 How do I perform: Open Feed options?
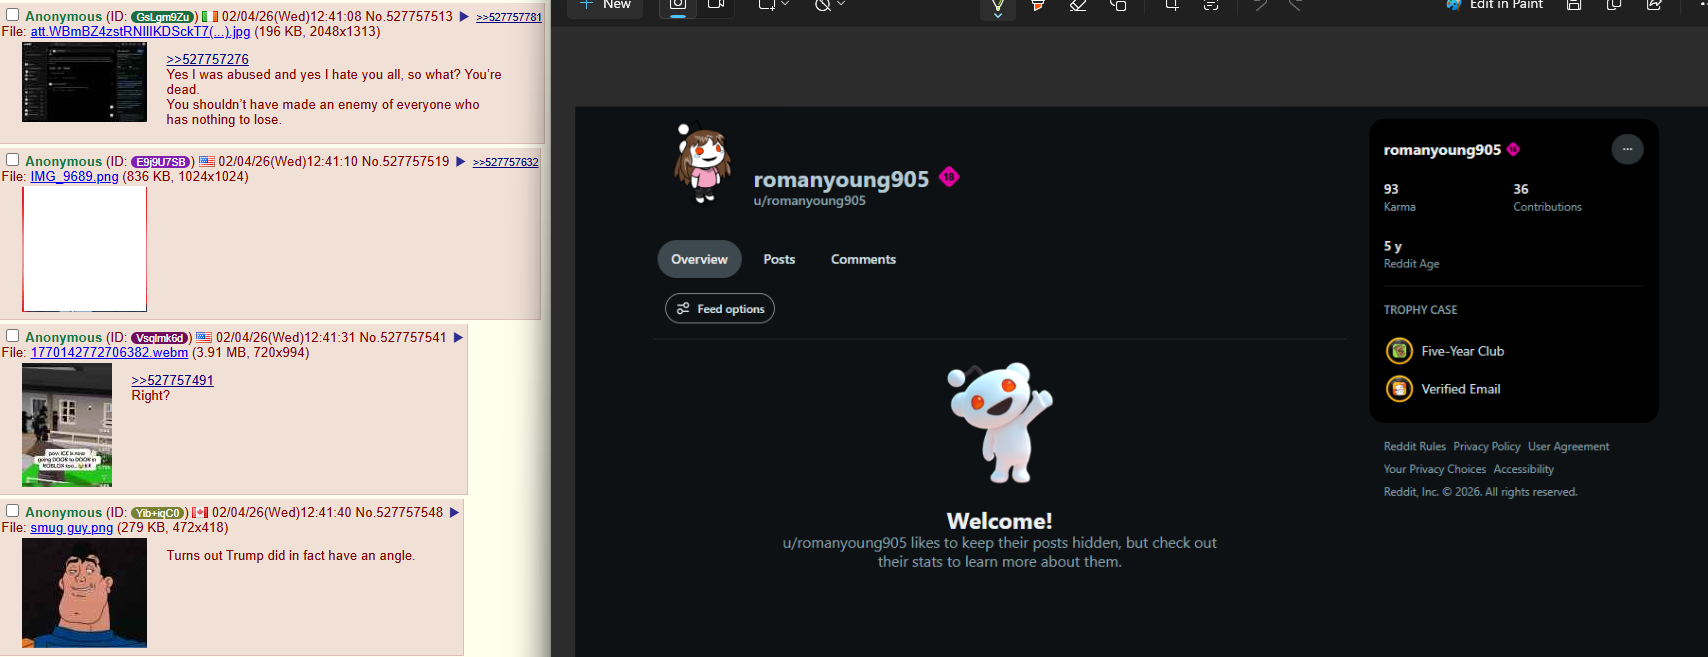coord(720,308)
